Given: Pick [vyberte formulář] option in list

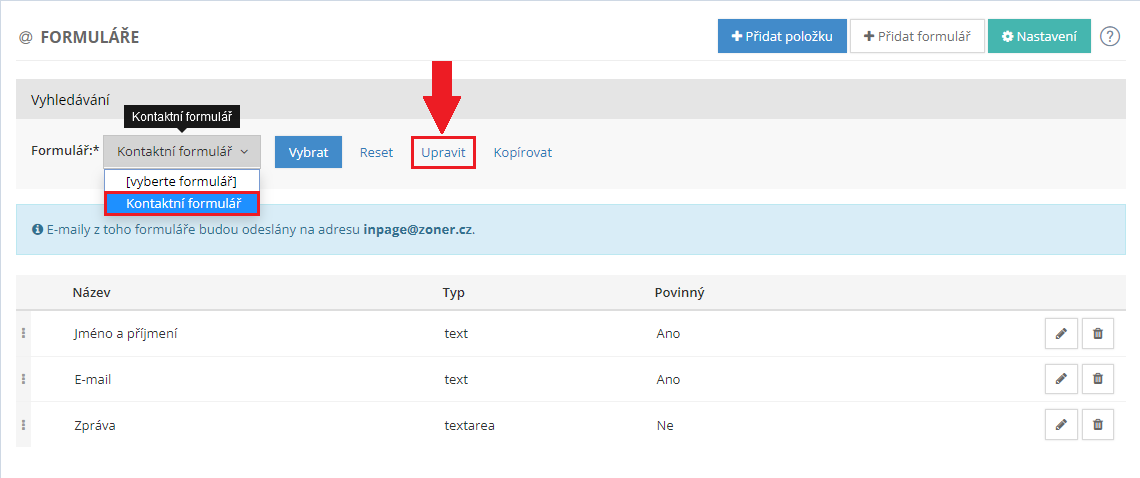Looking at the screenshot, I should (x=181, y=181).
